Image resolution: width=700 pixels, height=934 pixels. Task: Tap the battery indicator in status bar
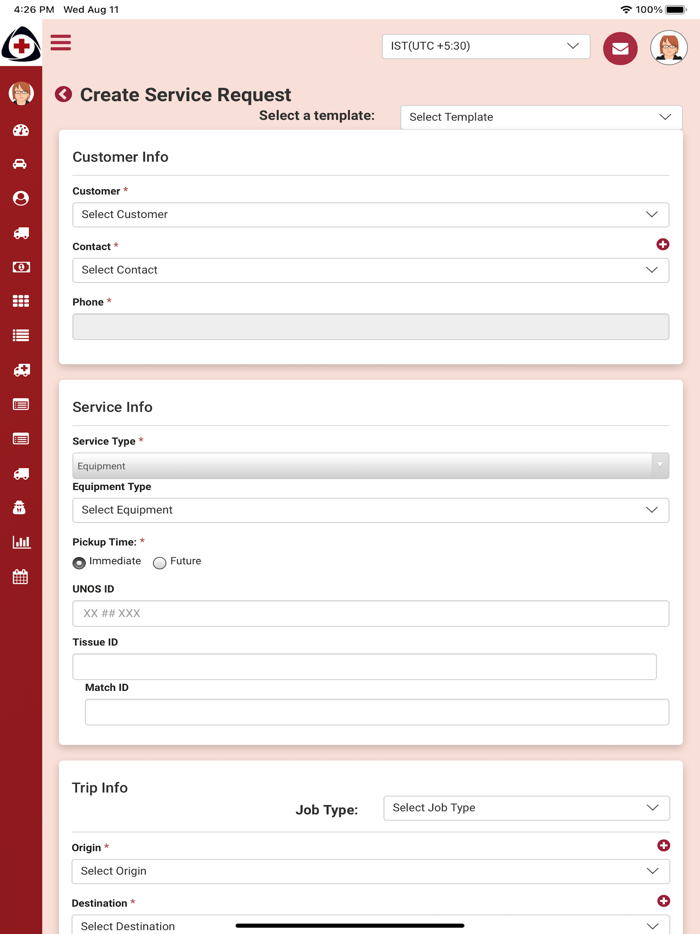[676, 10]
